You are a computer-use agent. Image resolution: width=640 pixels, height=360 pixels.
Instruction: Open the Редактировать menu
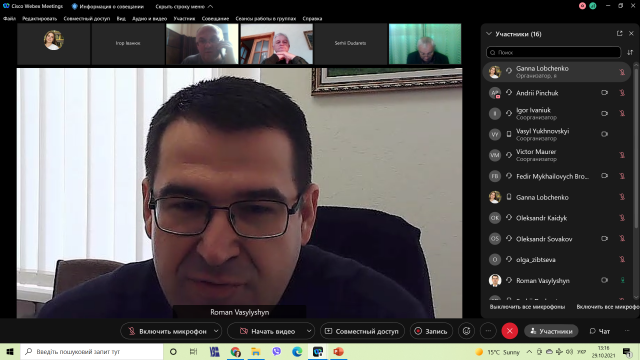(x=39, y=18)
